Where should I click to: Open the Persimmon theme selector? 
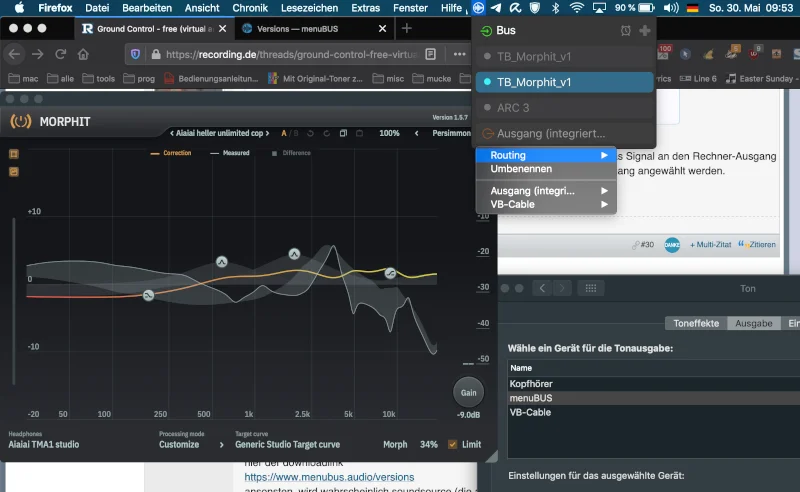click(452, 133)
